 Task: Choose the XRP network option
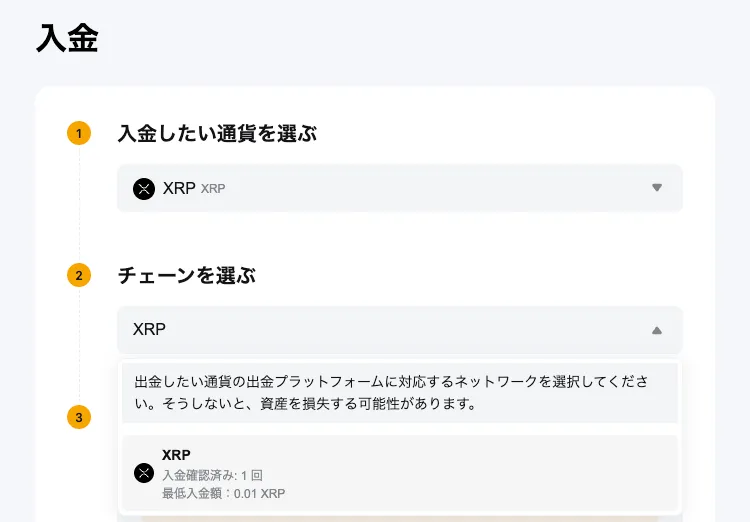[400, 473]
